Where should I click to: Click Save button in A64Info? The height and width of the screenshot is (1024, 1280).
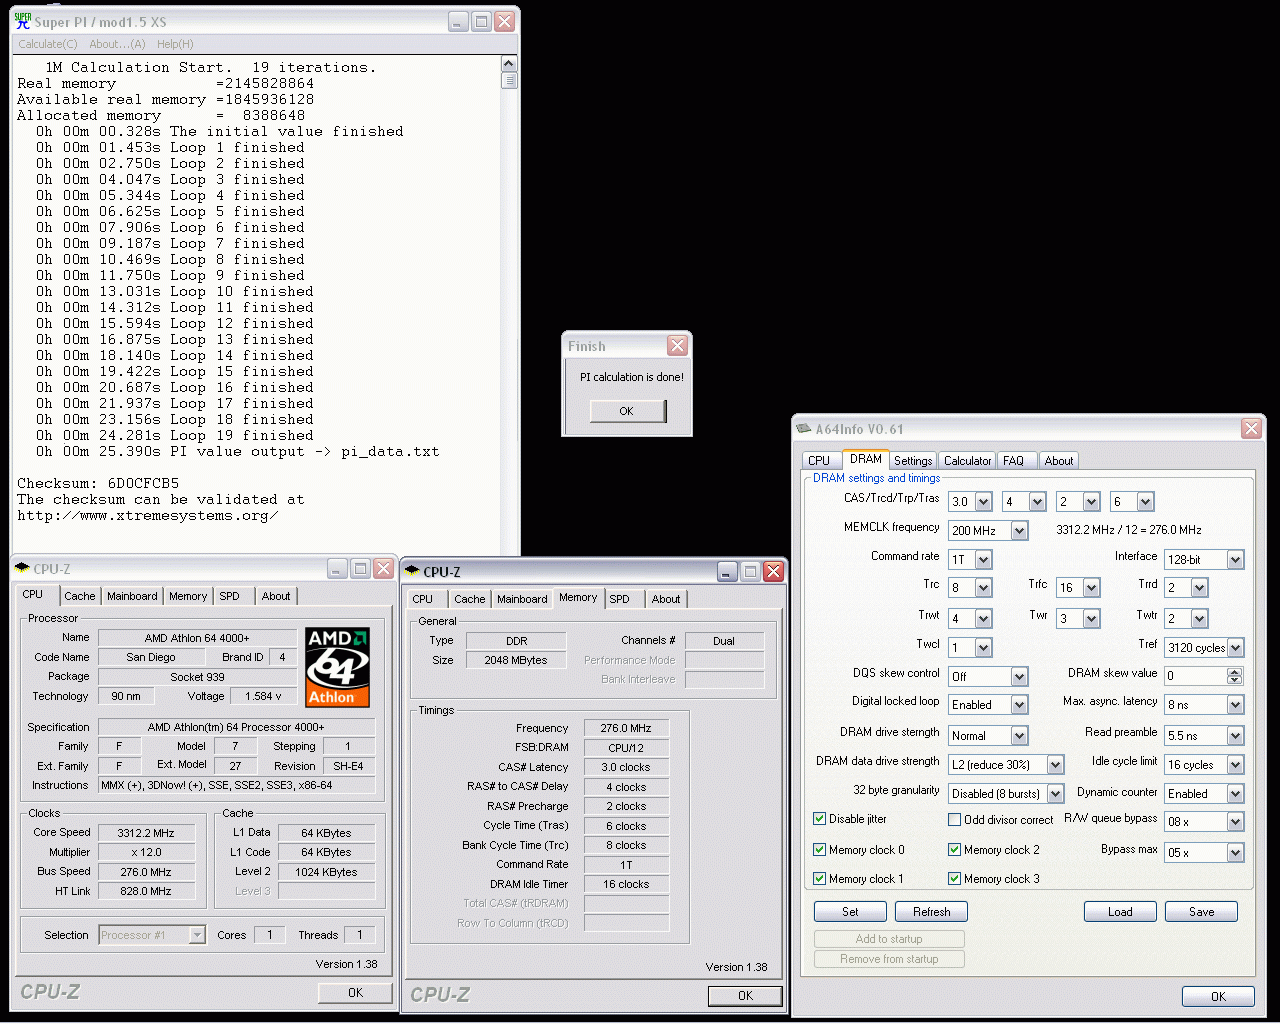(x=1202, y=912)
